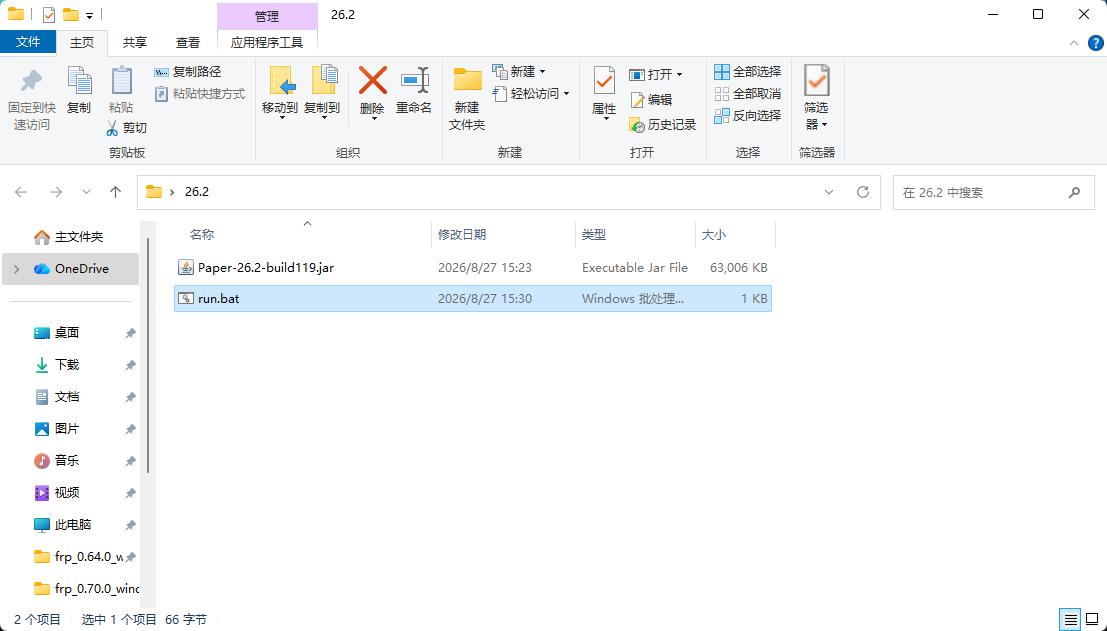Open the New item (新建) dropdown
This screenshot has width=1107, height=631.
point(519,71)
